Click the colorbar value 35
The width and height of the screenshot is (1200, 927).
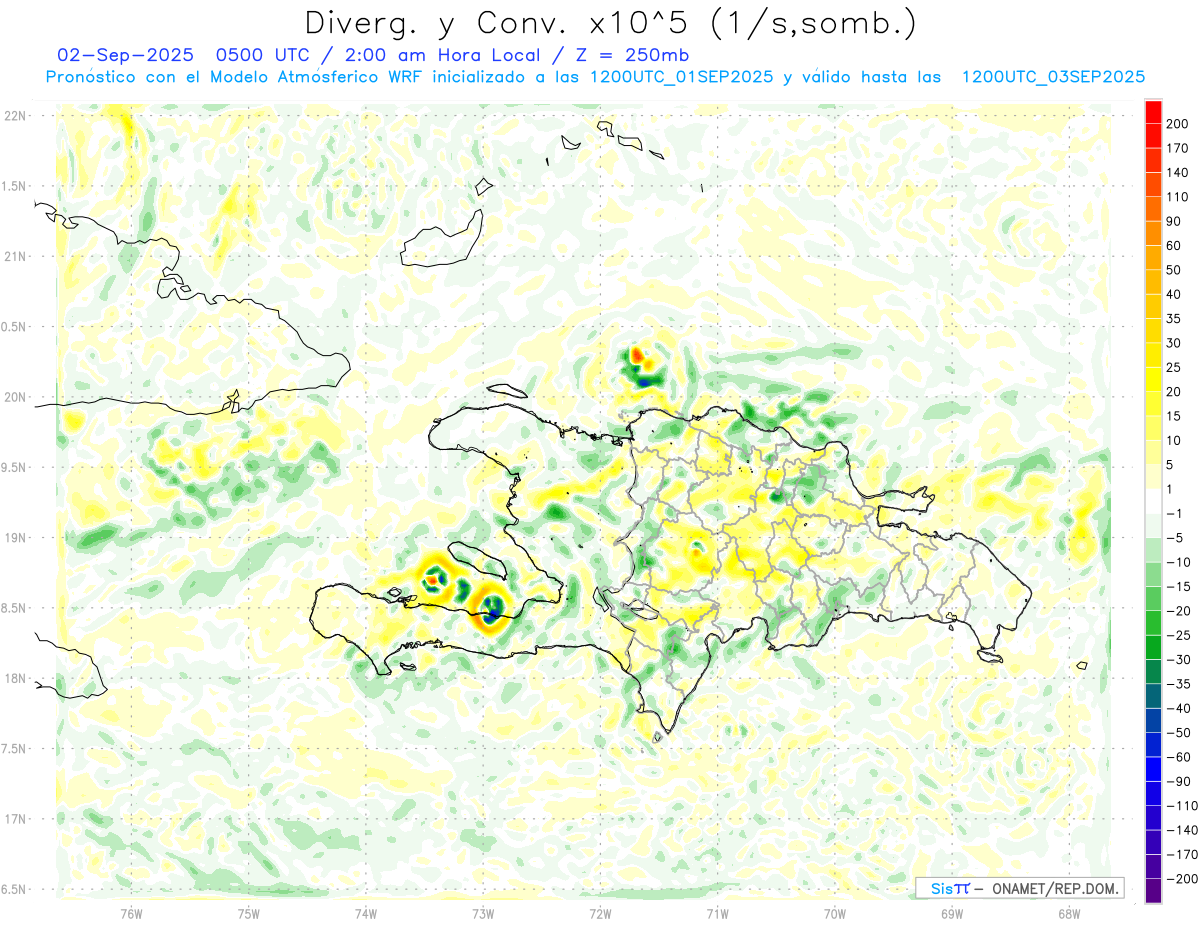pos(1174,319)
